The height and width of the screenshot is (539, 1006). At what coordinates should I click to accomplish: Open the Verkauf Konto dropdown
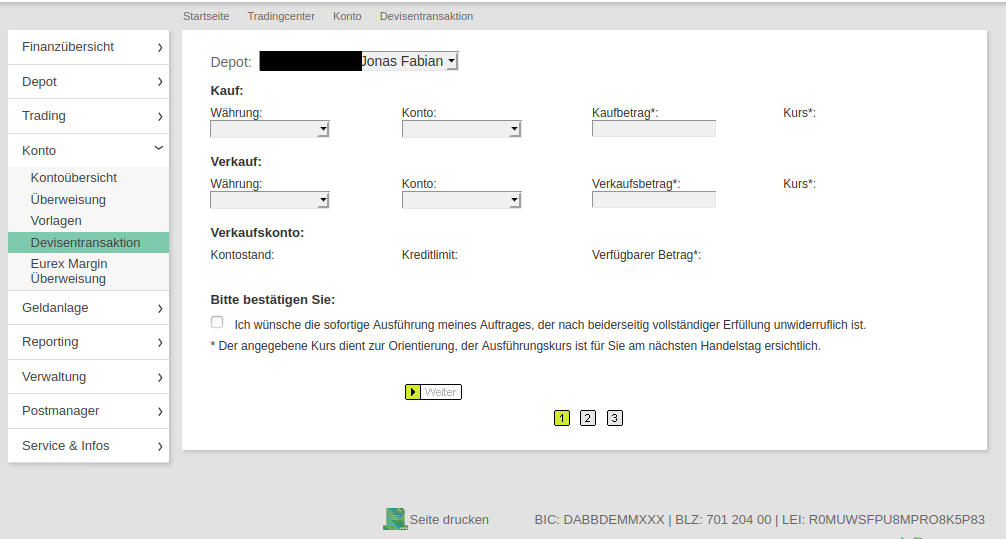(x=461, y=200)
